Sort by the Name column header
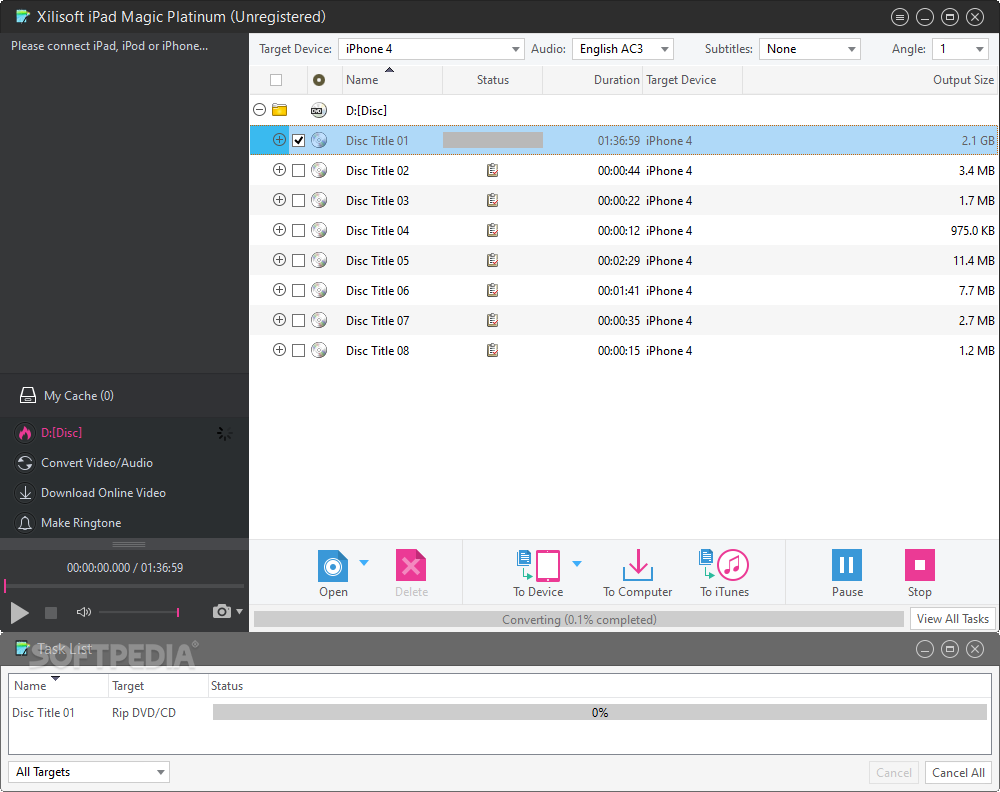Viewport: 1000px width, 792px height. [x=392, y=80]
